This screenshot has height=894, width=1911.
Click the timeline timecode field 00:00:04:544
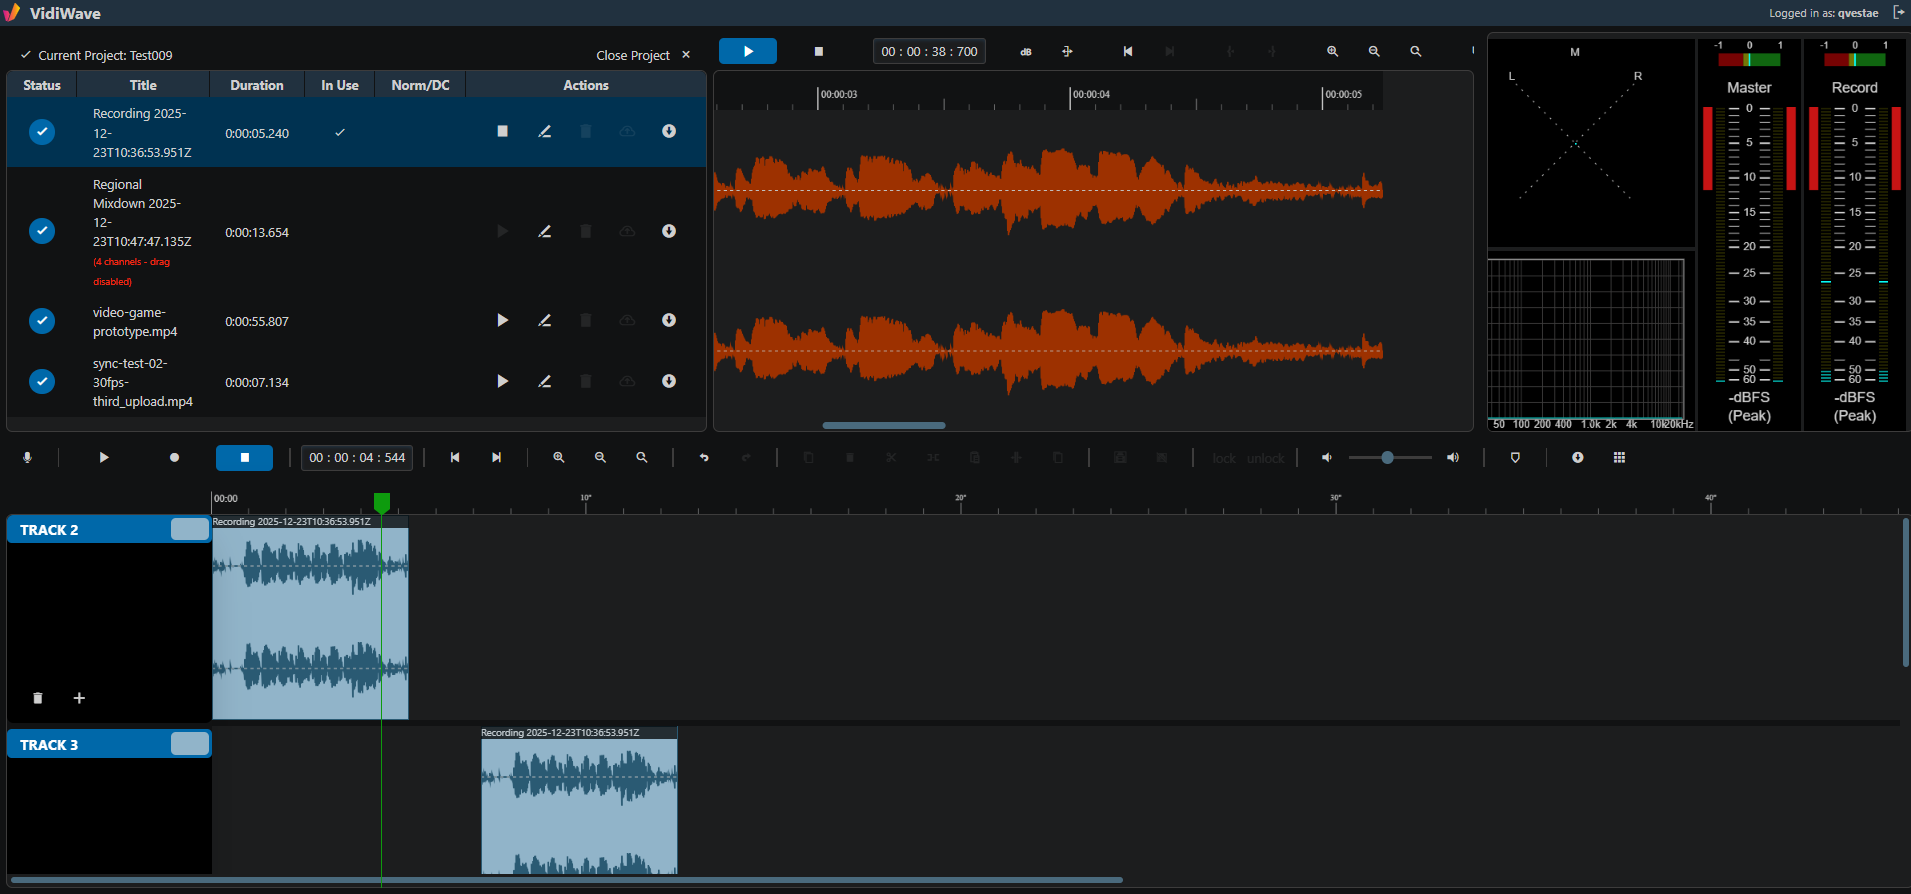357,457
